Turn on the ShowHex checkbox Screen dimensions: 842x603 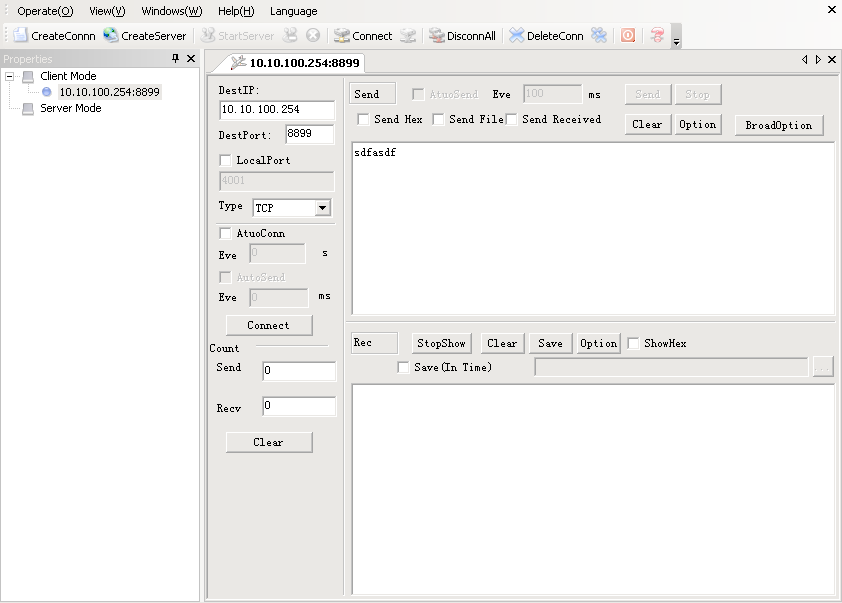[633, 343]
